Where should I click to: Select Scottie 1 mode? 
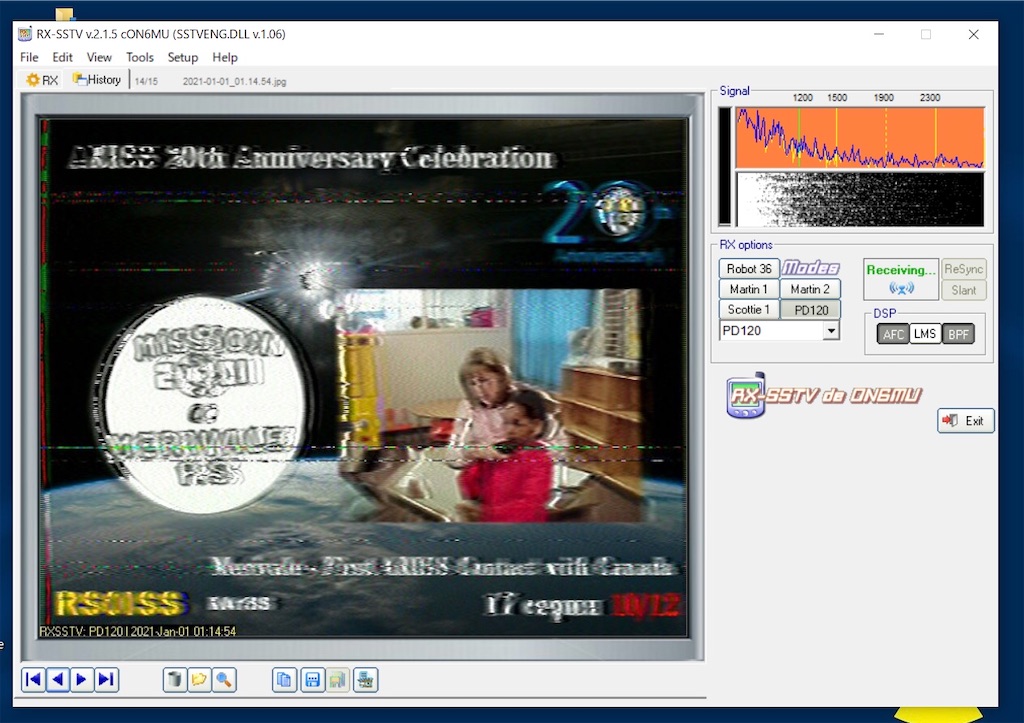[x=749, y=309]
